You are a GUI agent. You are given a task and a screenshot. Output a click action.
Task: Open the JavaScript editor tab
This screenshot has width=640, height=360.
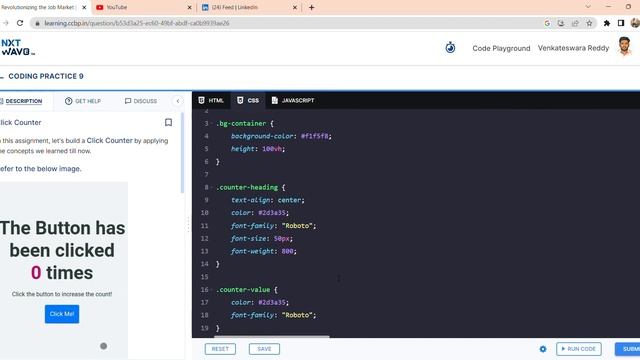click(293, 100)
